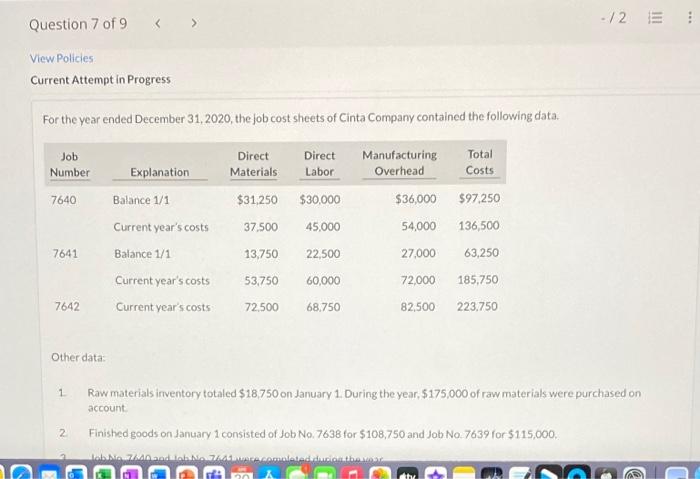The width and height of the screenshot is (700, 479).
Task: Click the '-/2' score indicator
Action: 614,18
